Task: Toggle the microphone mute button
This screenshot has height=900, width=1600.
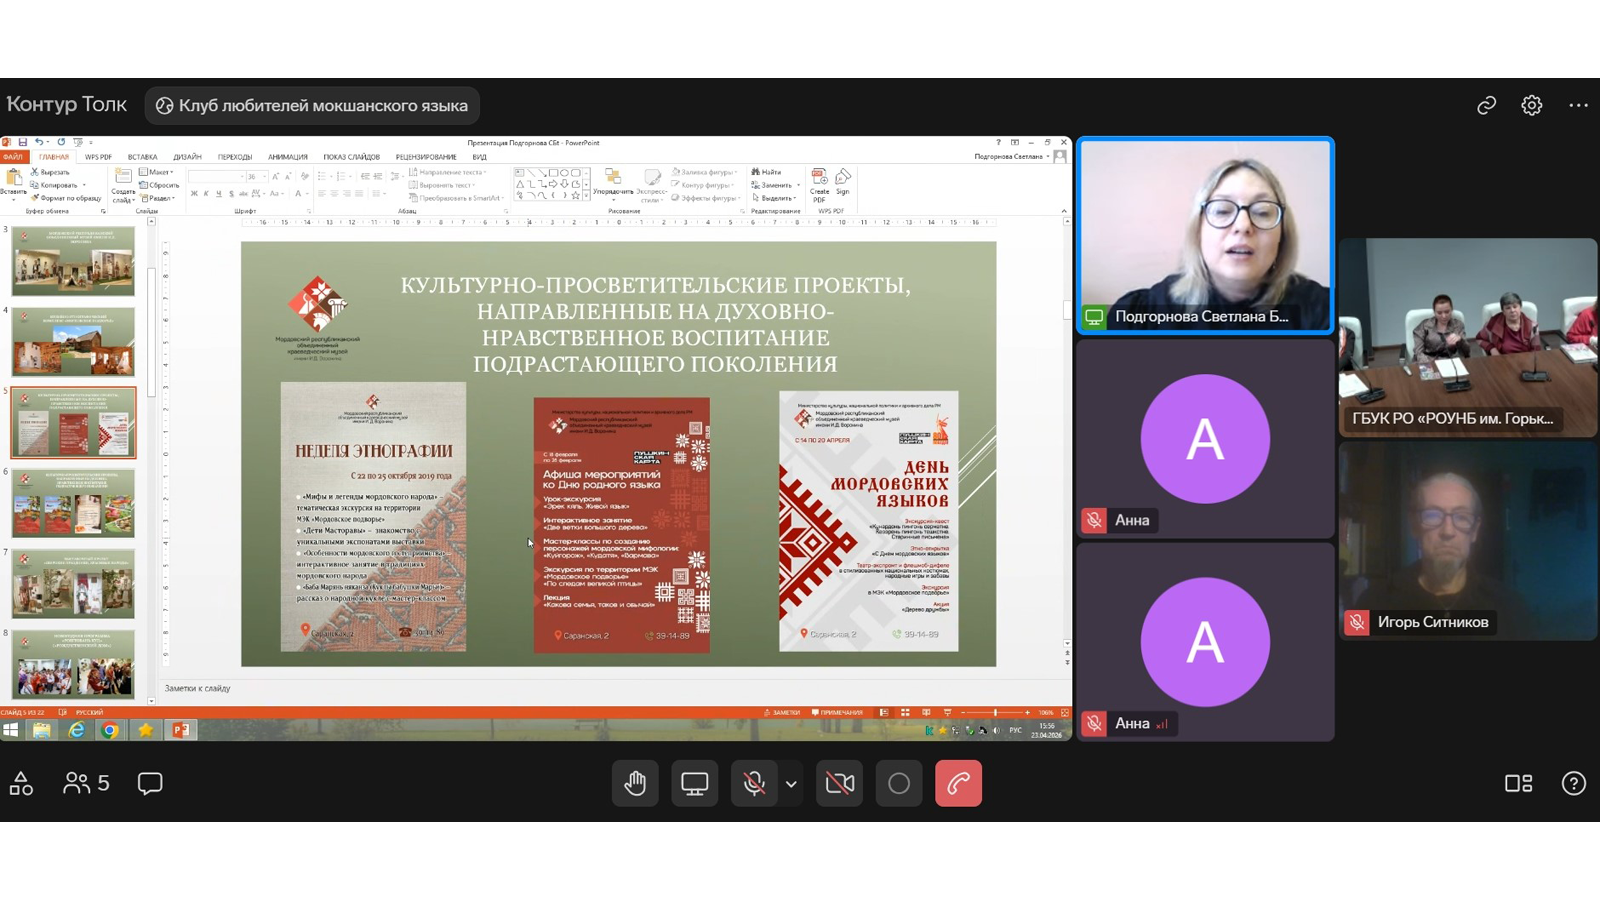Action: pyautogui.click(x=754, y=784)
